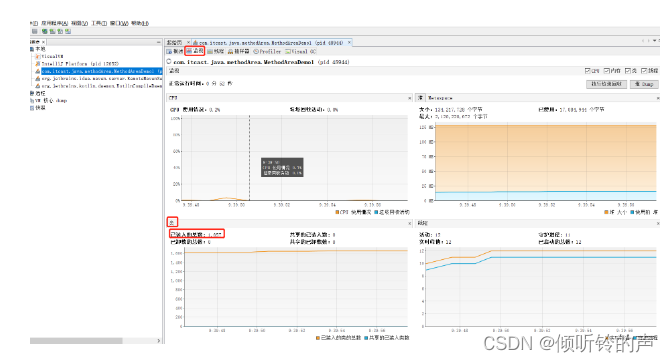Toggle the 线程 Threads graph checkbox

click(x=644, y=71)
